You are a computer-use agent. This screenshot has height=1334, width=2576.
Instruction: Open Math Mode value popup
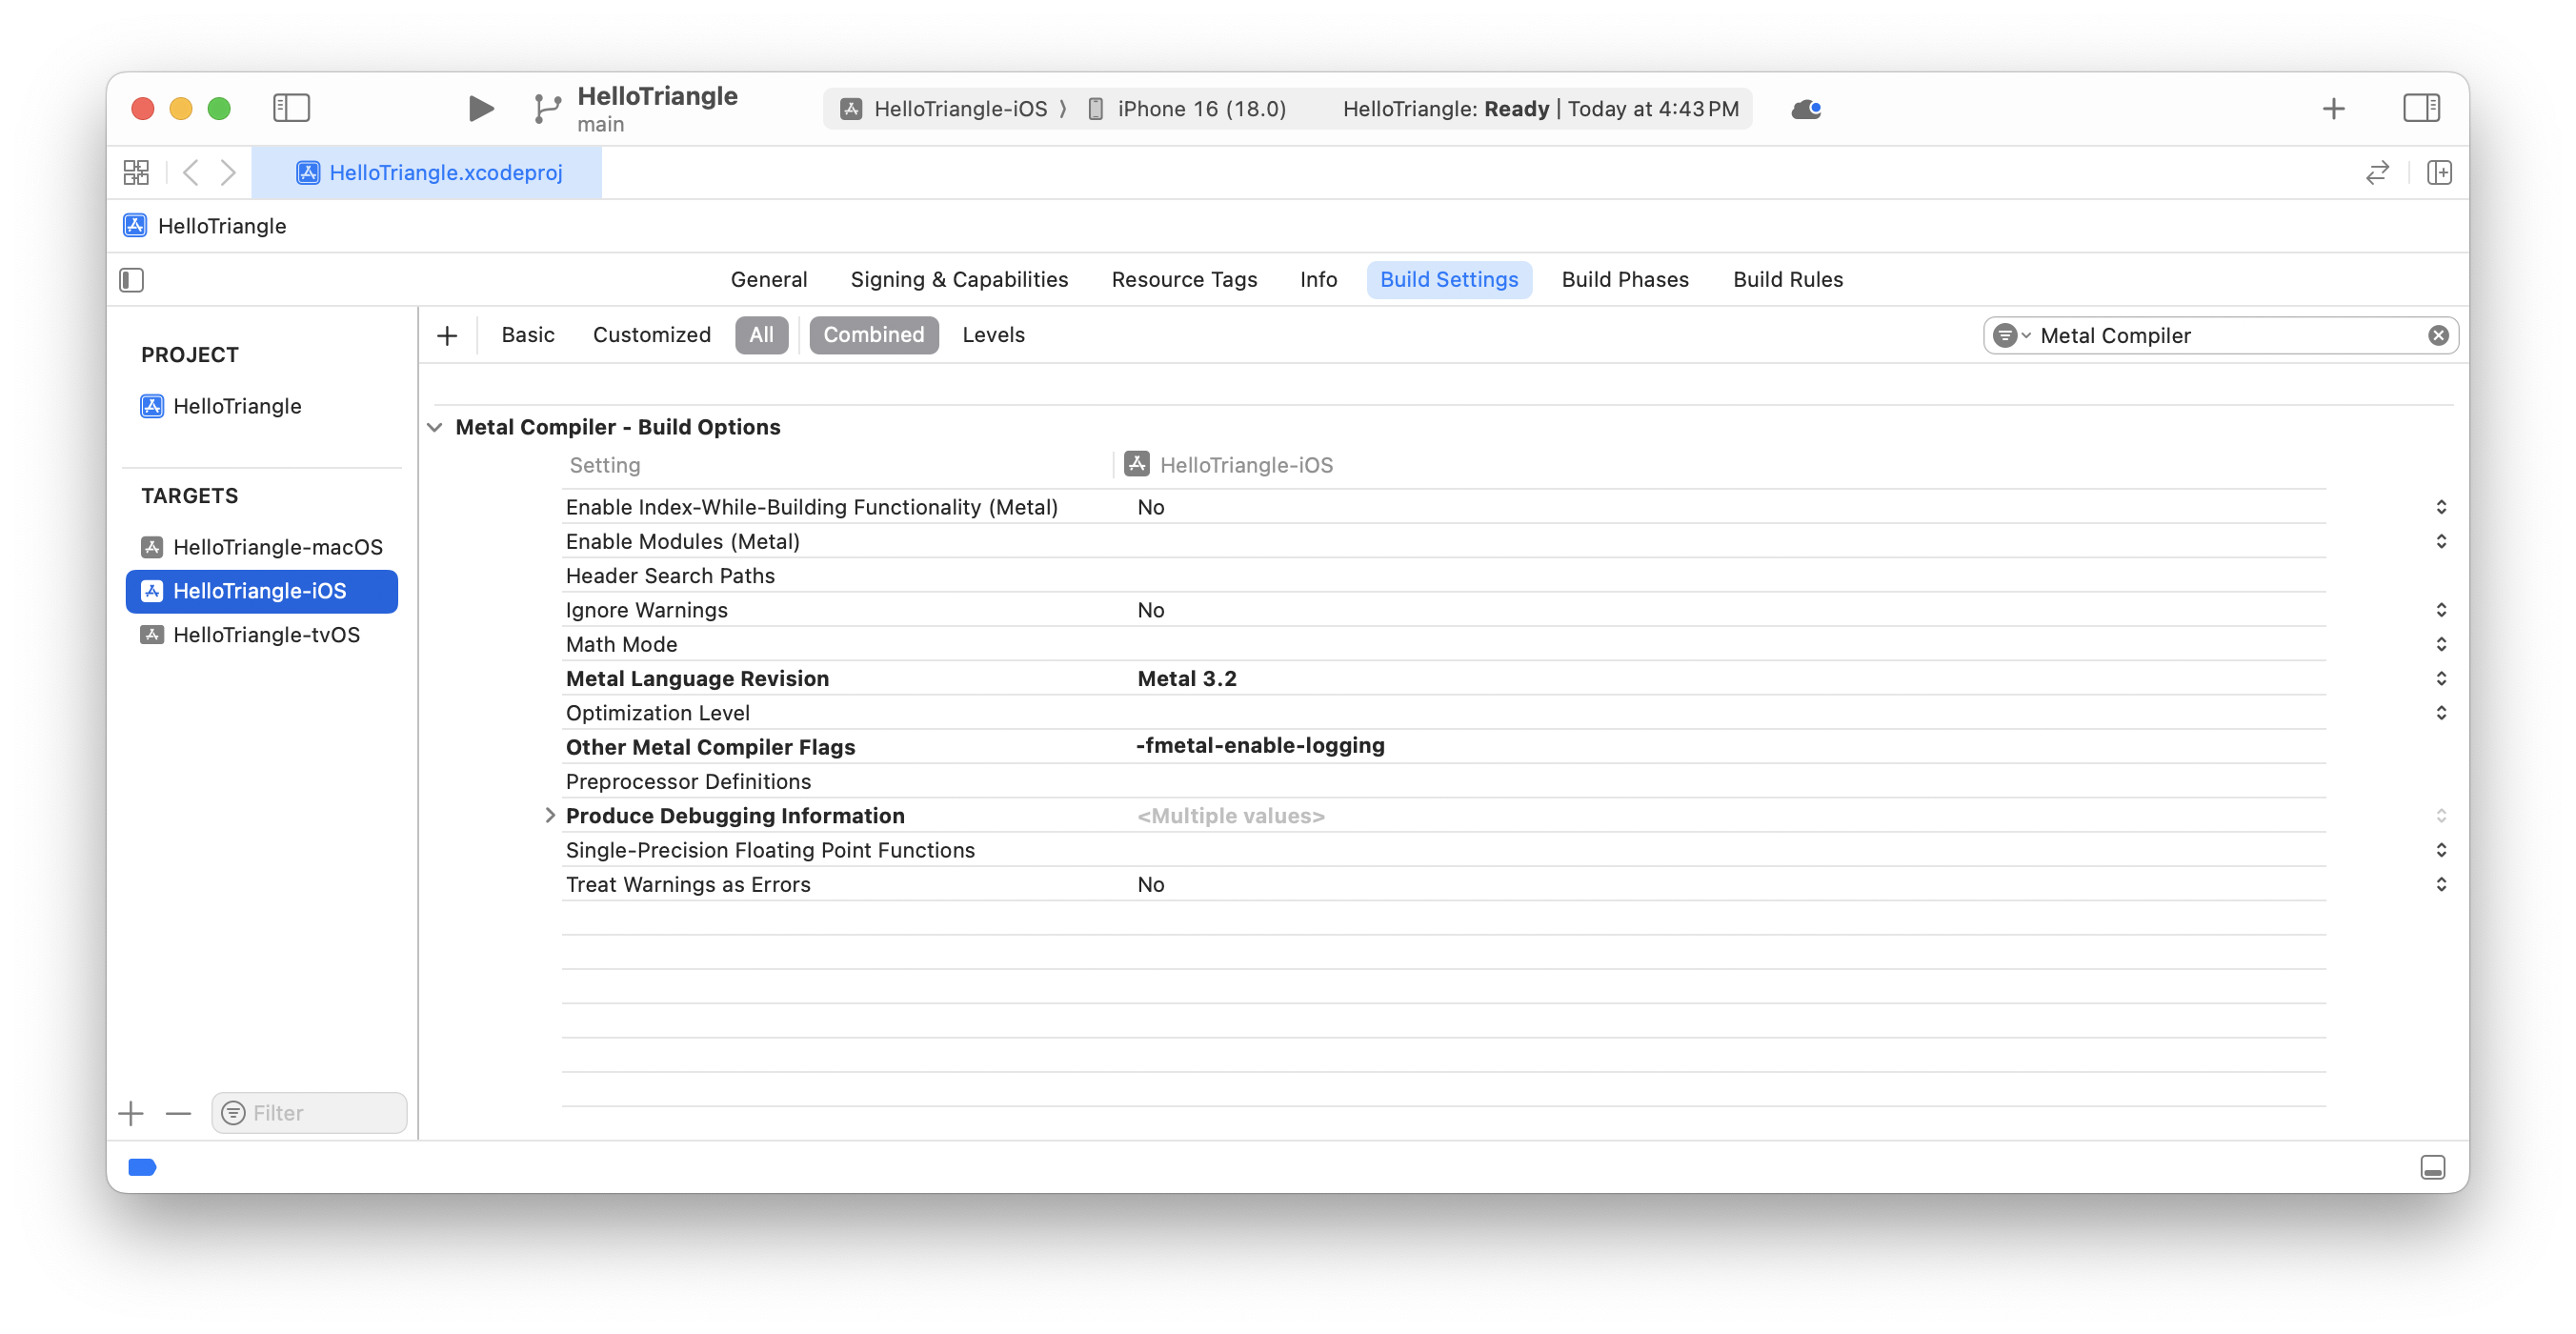2441,644
